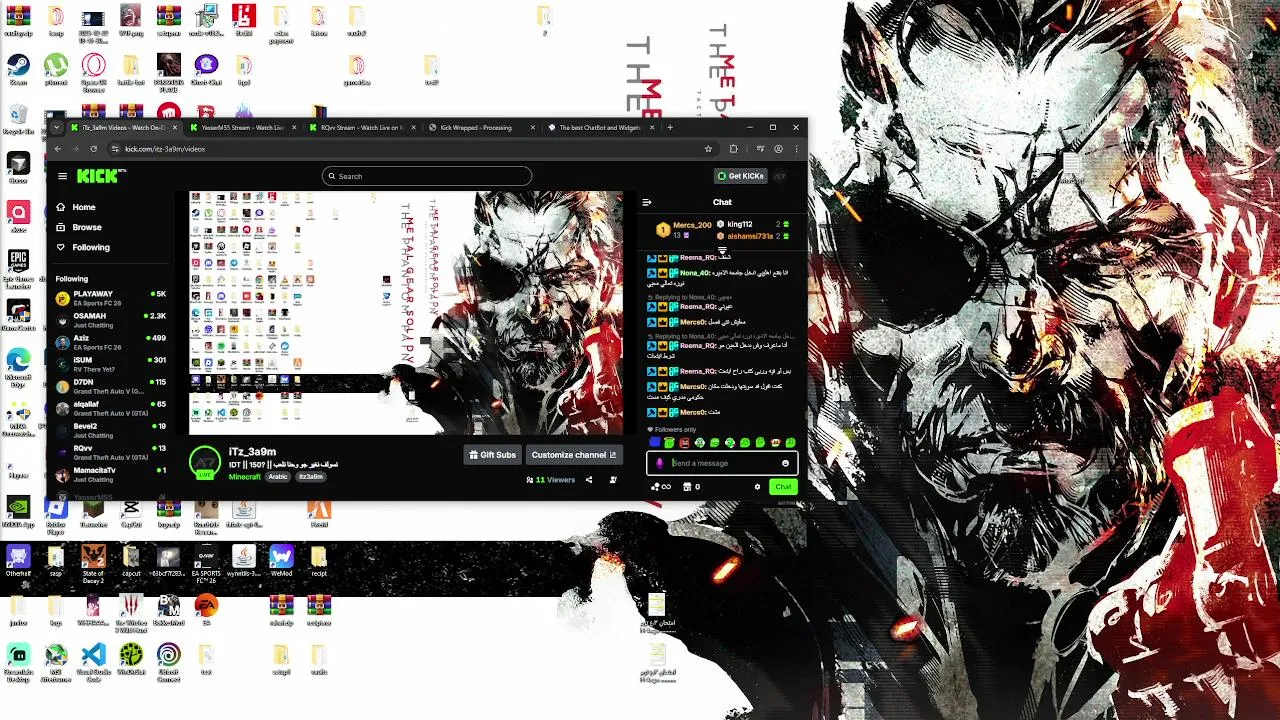Click the gift shop icon below chat input
The width and height of the screenshot is (1280, 720).
click(687, 487)
